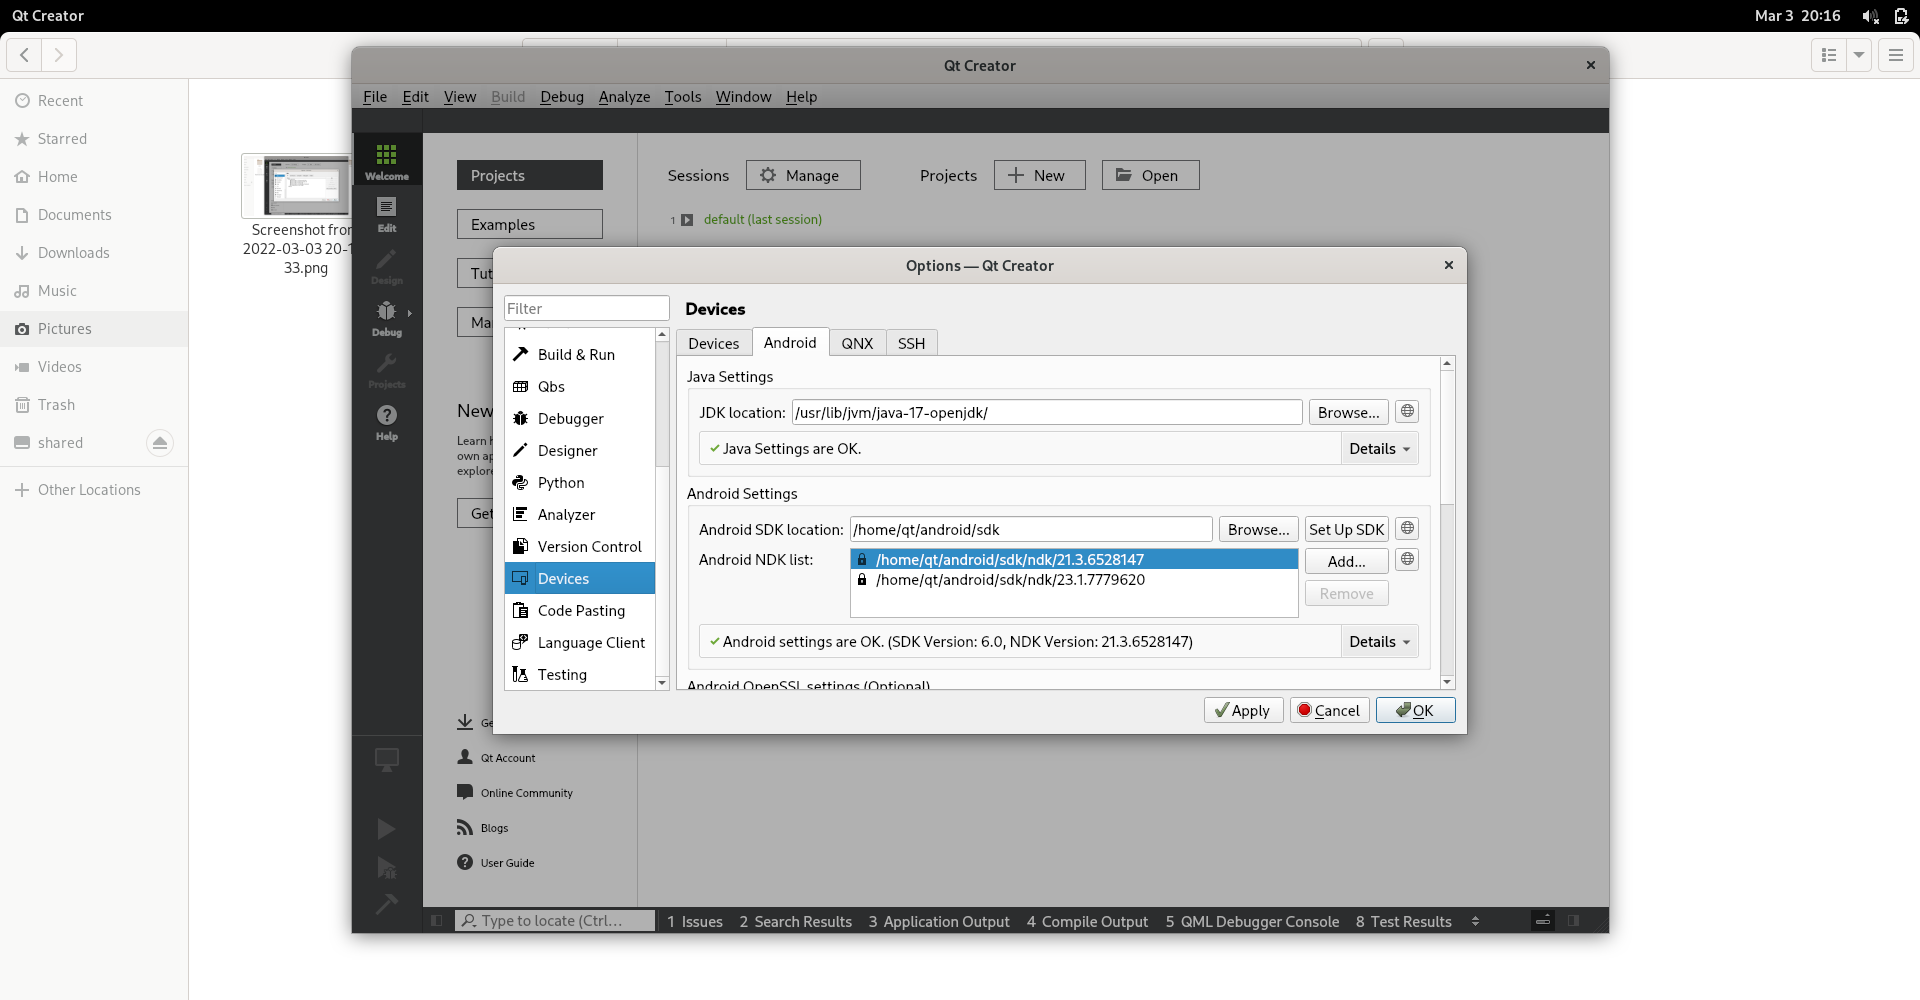Click New project button
Screen dimensions: 1920x1000
point(1039,175)
